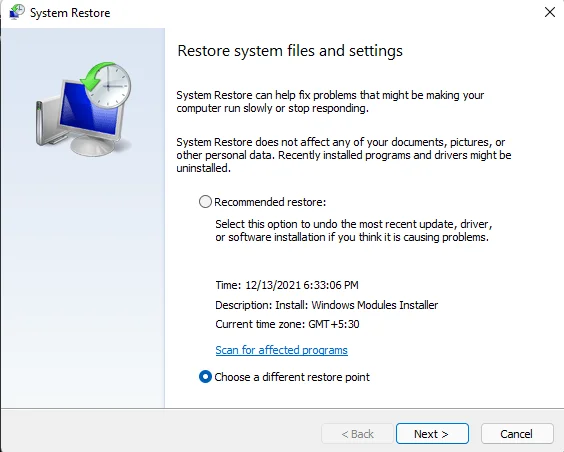Viewport: 564px width, 452px height.
Task: Click the greyed-out Back button
Action: 357,434
